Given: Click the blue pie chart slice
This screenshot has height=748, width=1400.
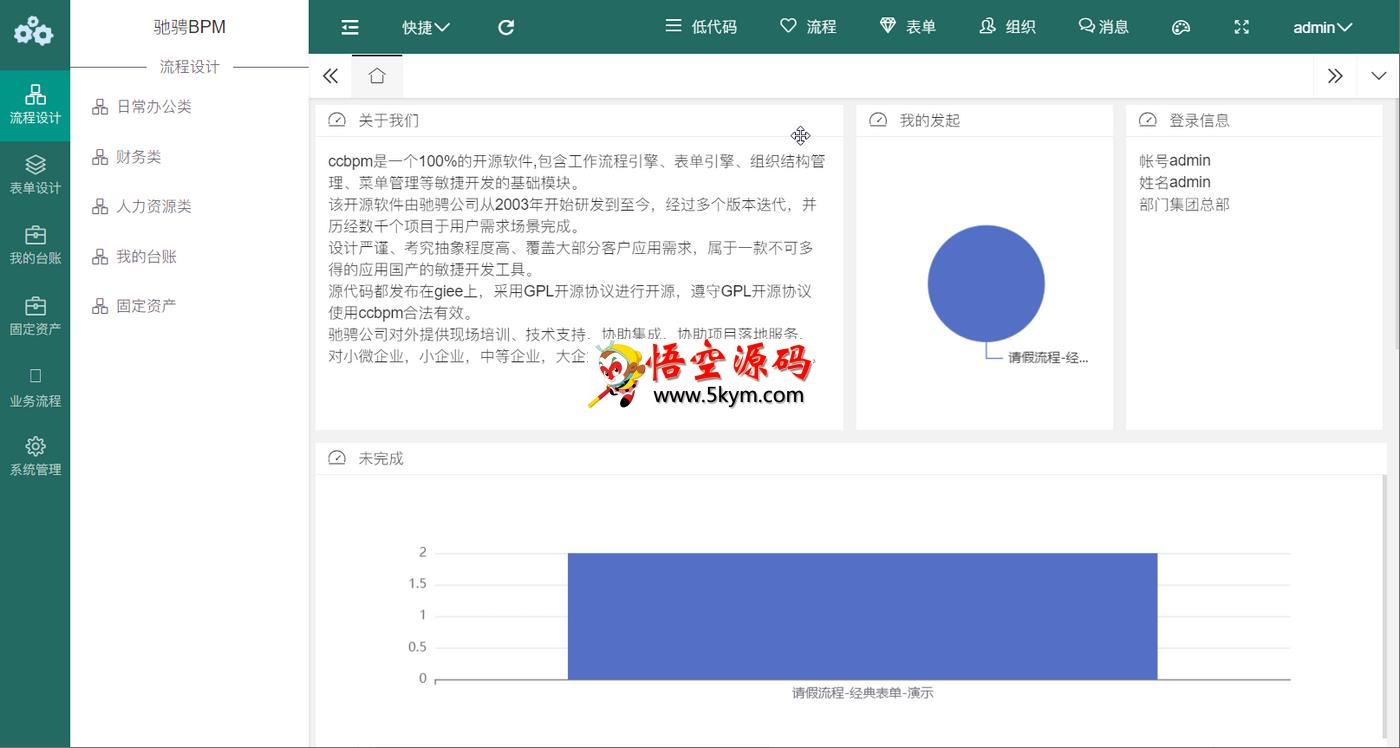Looking at the screenshot, I should (x=986, y=284).
